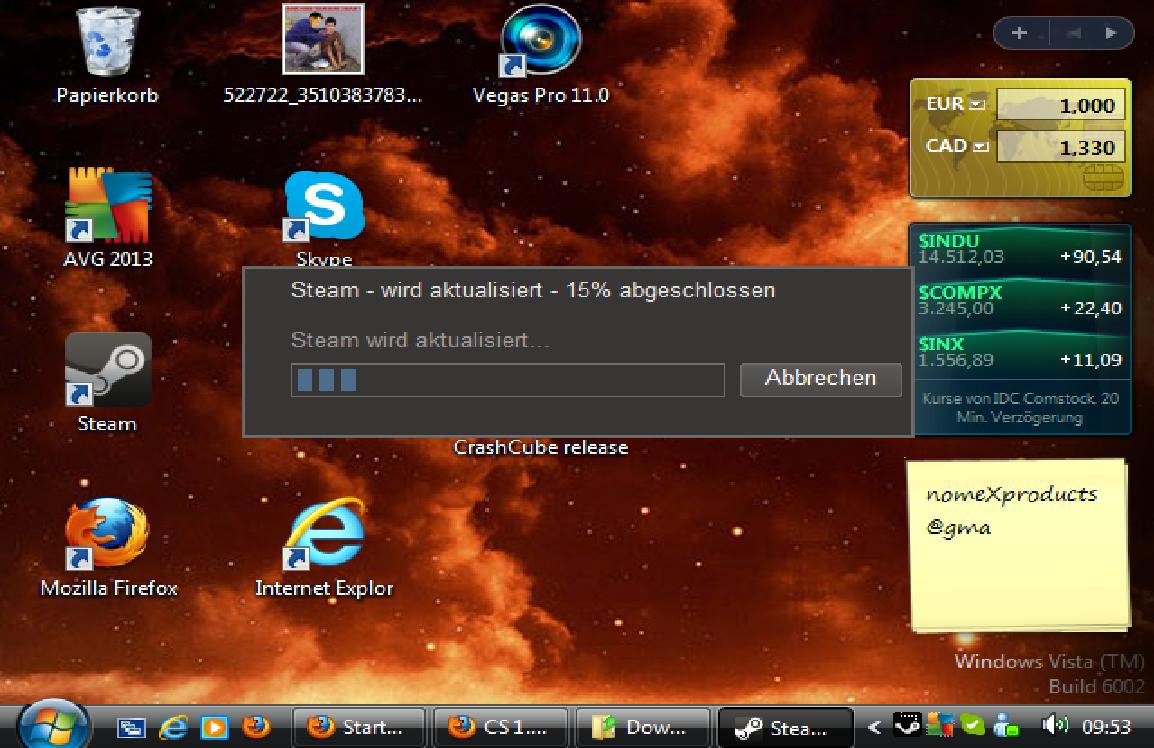Open Internet Explorer from quick launch

(174, 728)
